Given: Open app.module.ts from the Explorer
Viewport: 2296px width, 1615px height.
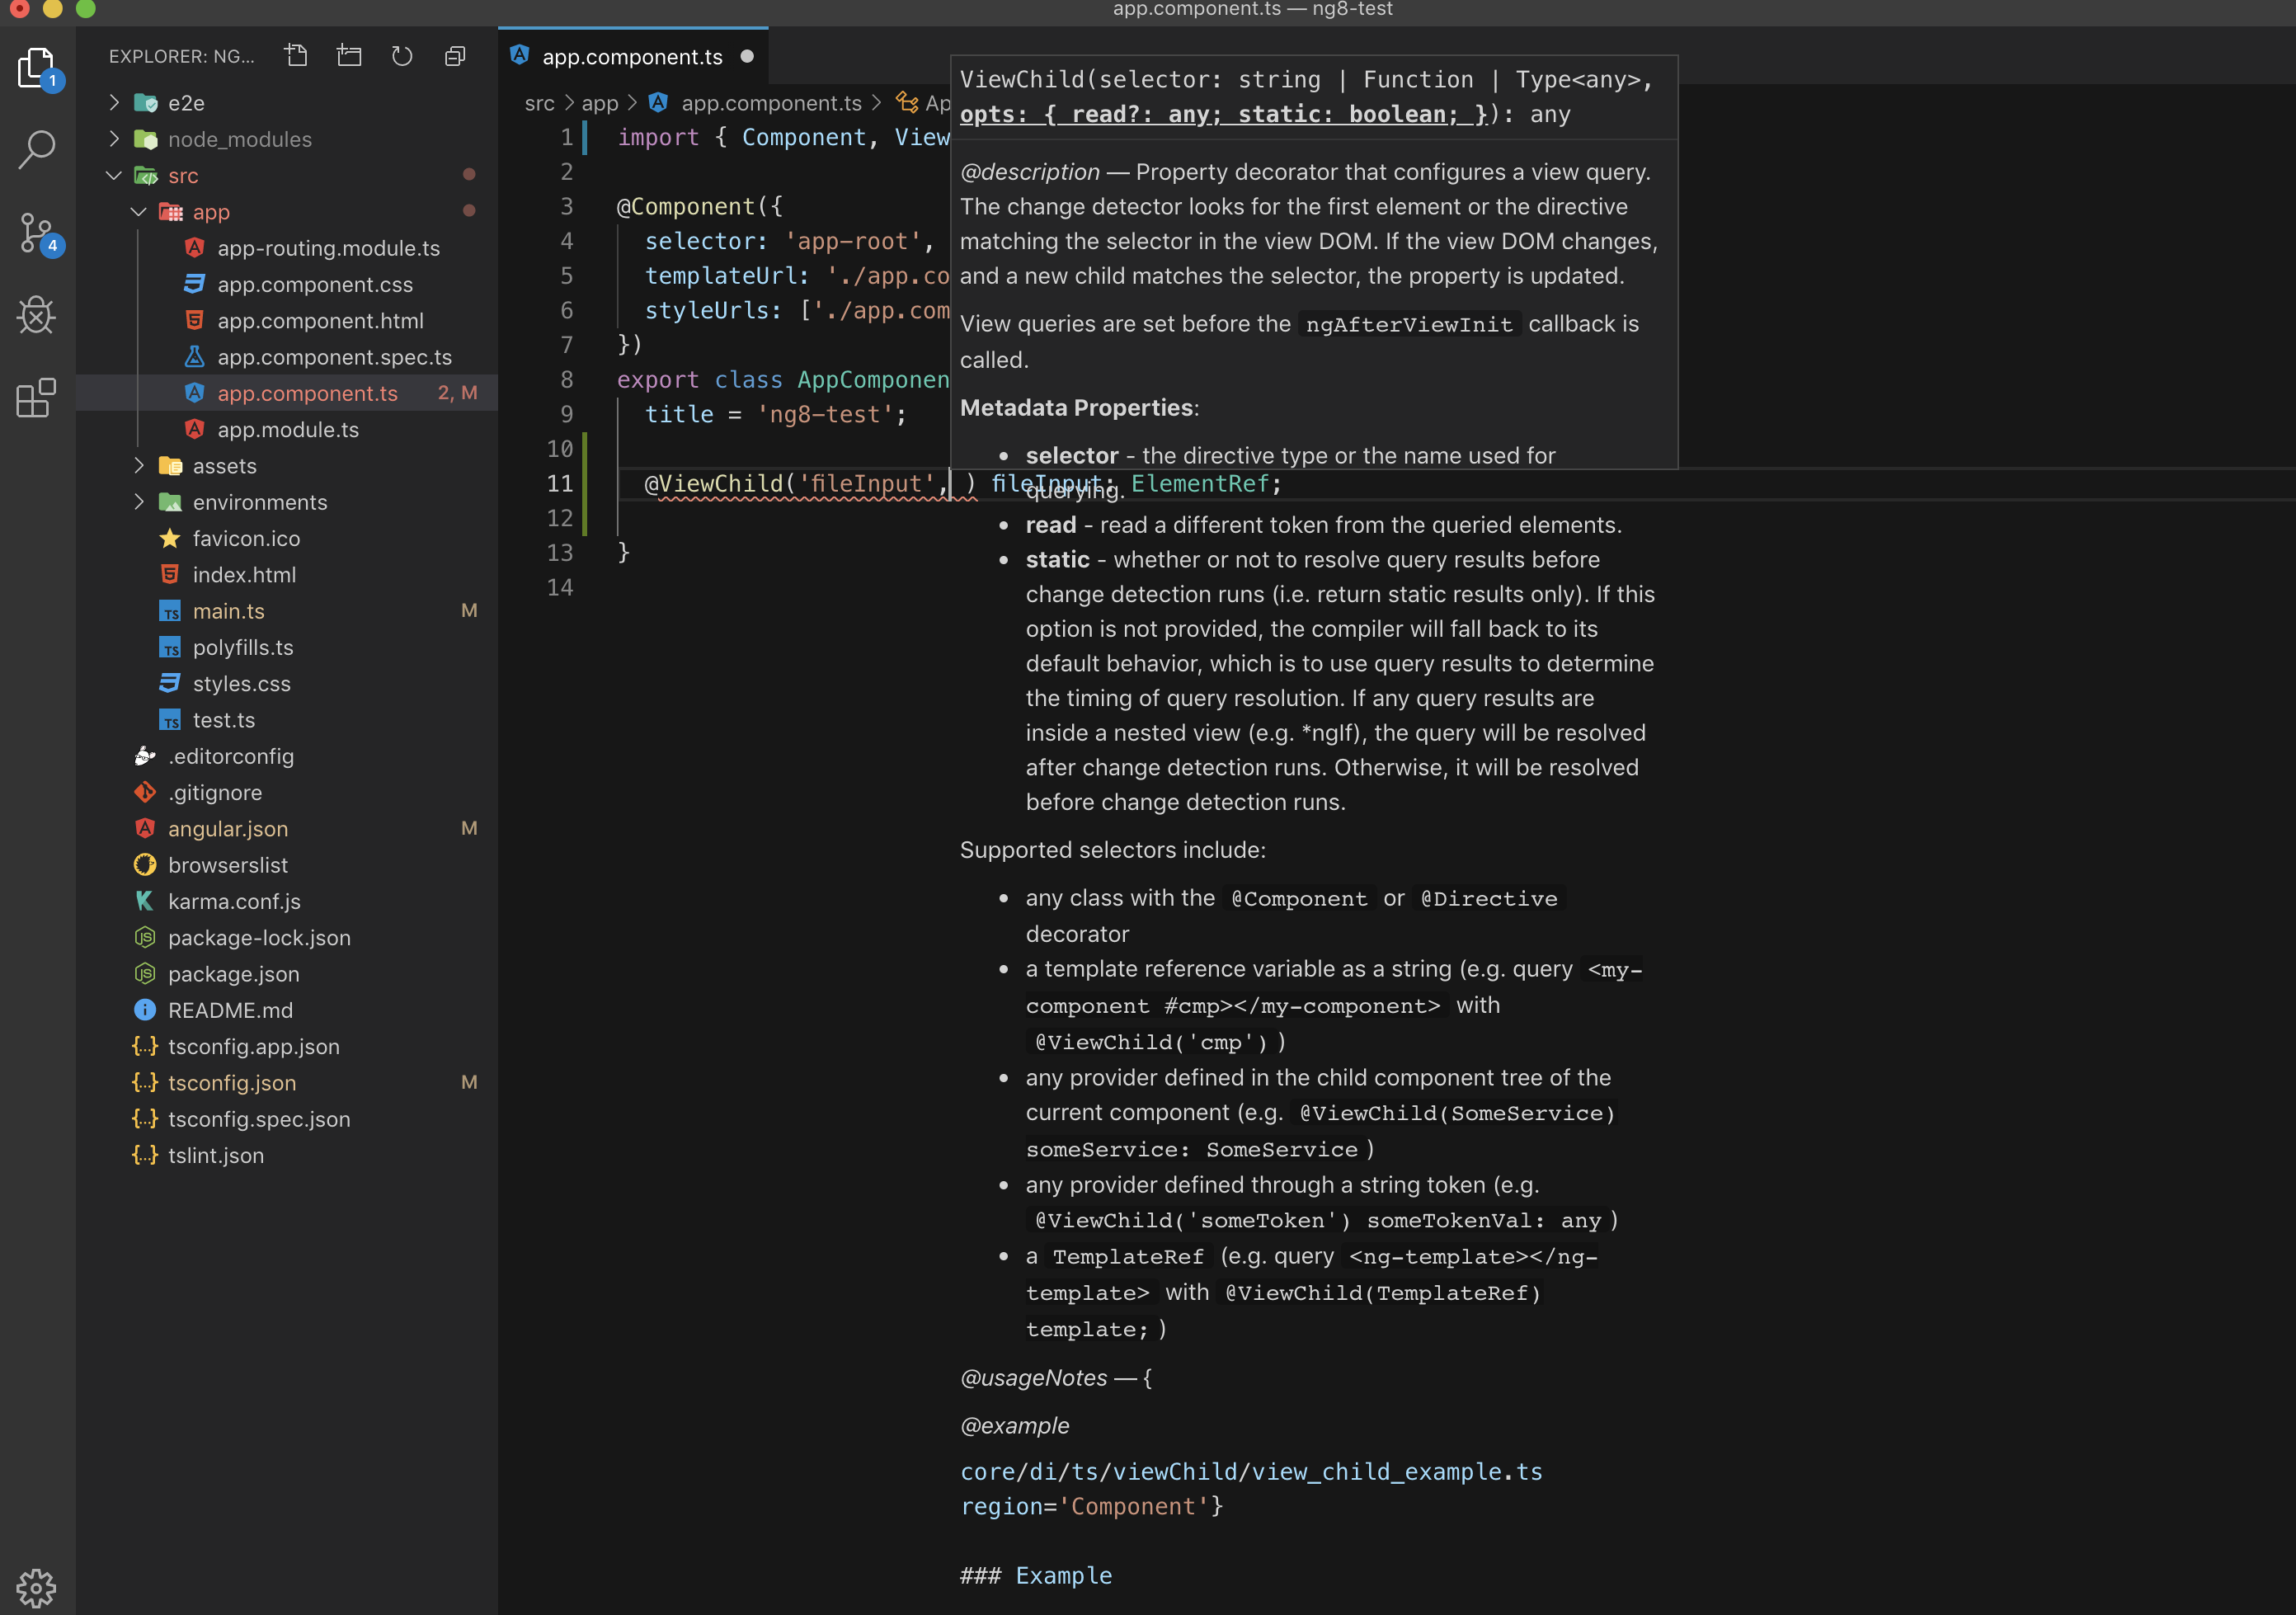Looking at the screenshot, I should (288, 429).
